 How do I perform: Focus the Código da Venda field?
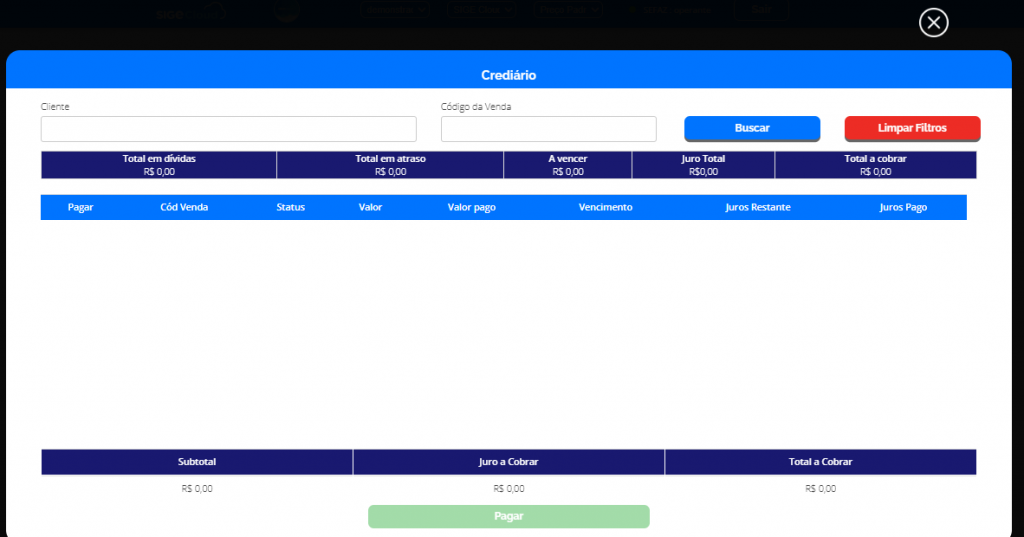tap(548, 129)
